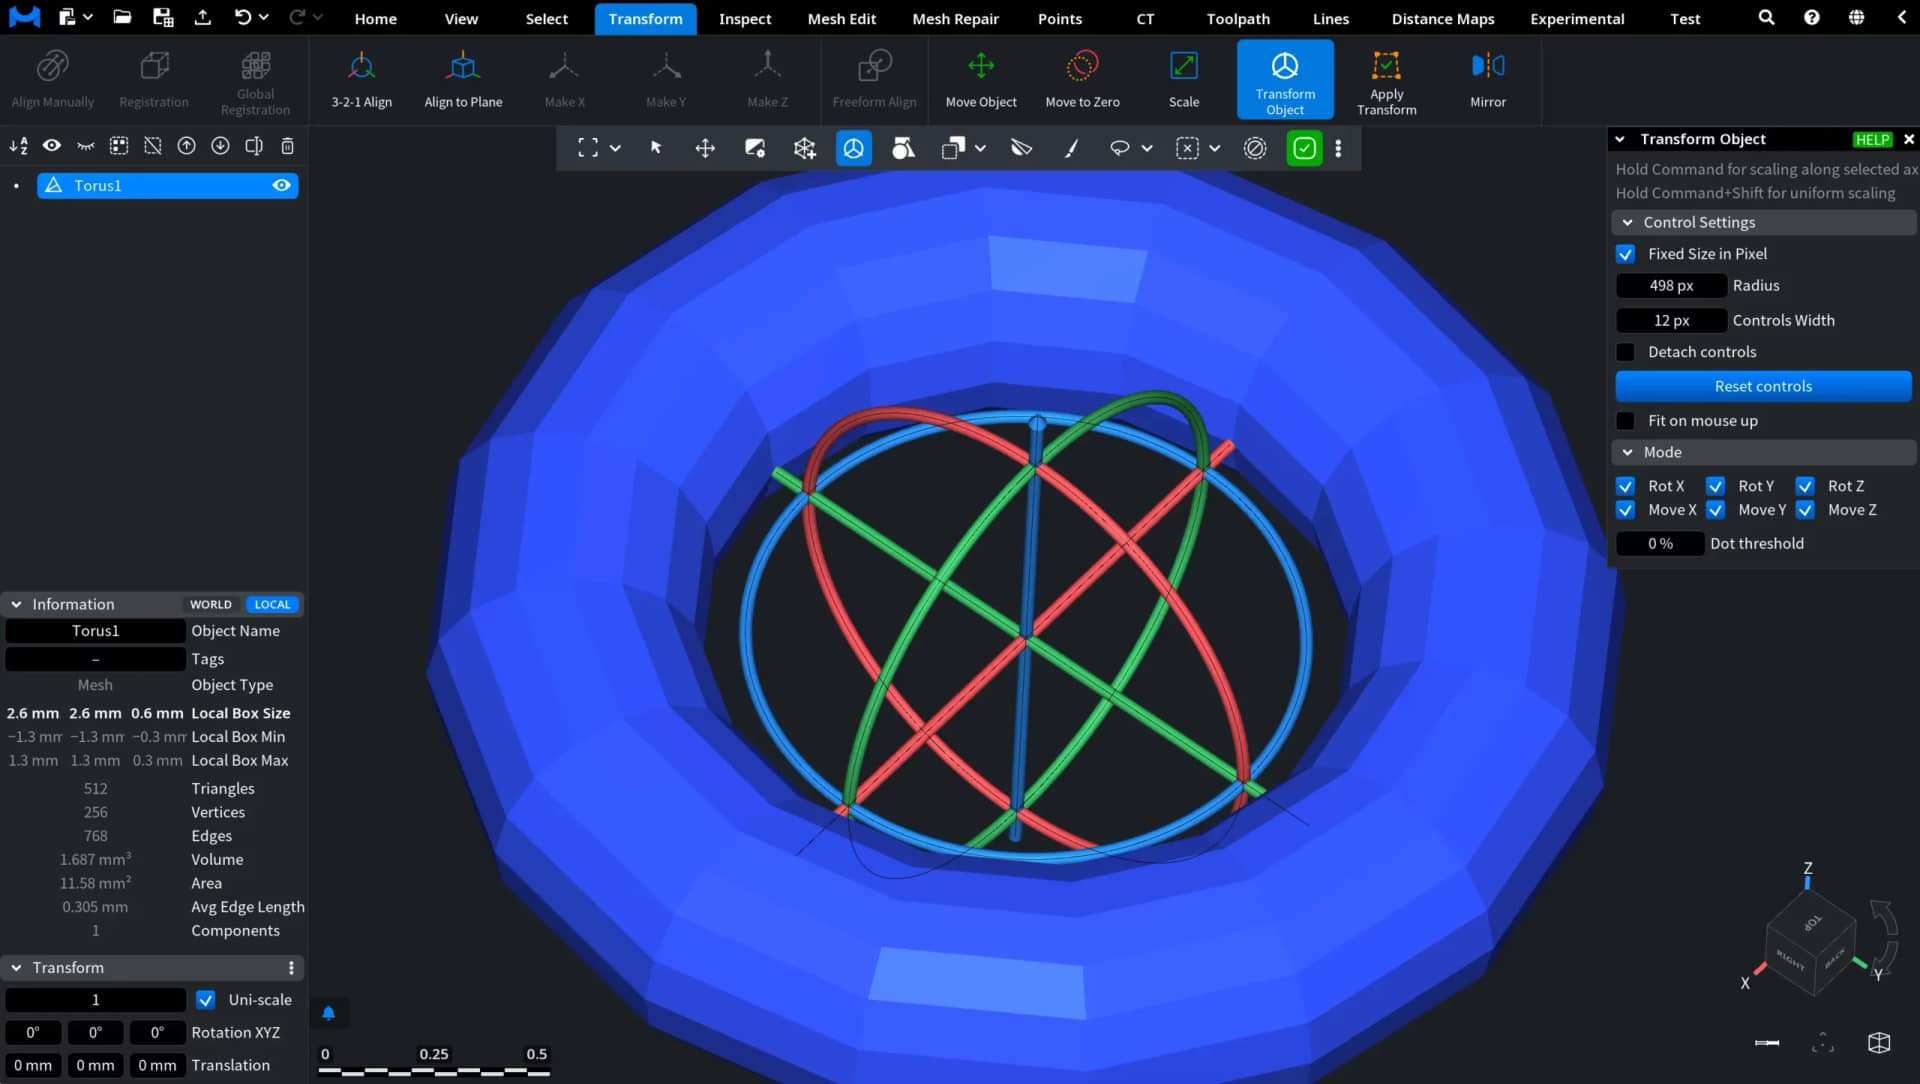Screen dimensions: 1920x1084
Task: Activate the Move Object tool
Action: click(x=980, y=80)
